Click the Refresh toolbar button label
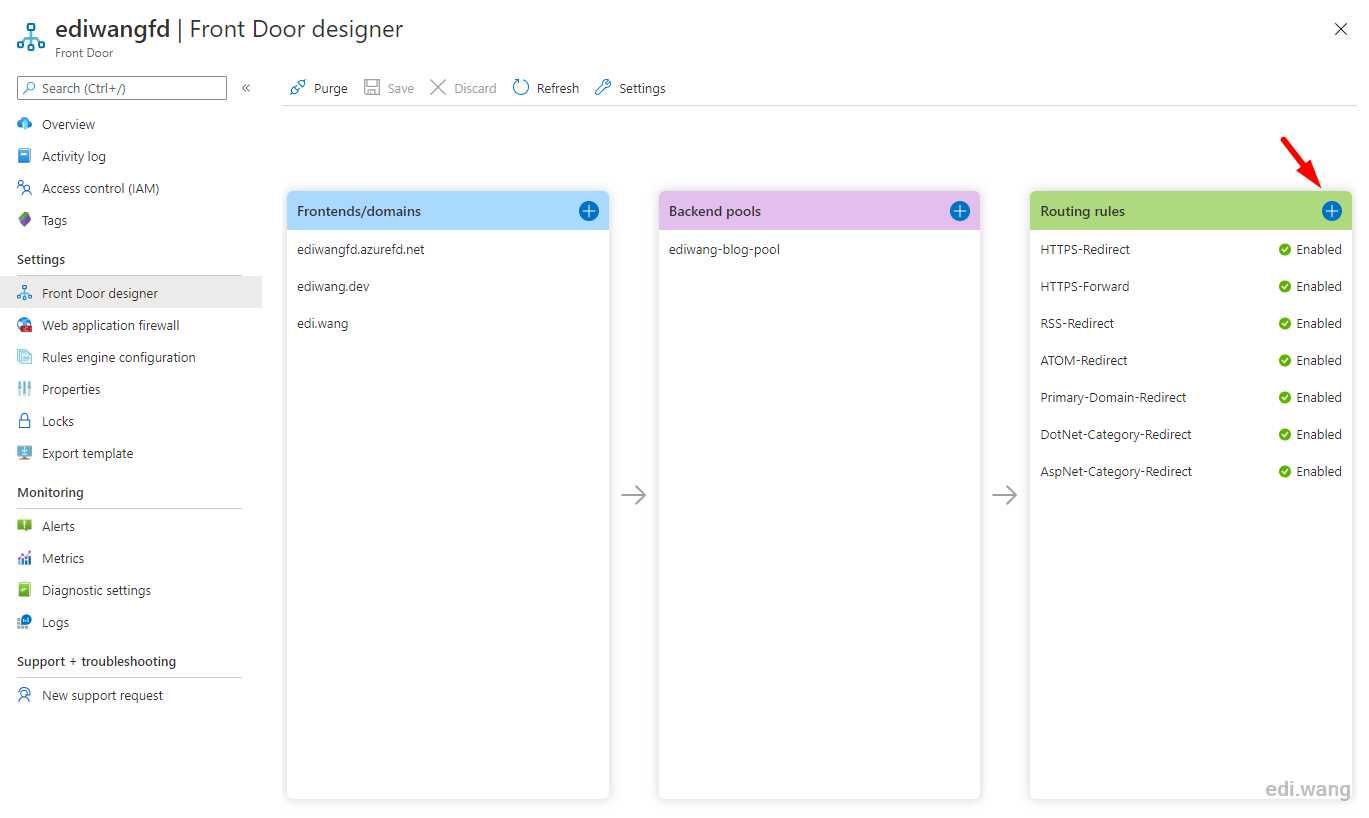This screenshot has height=818, width=1369. pos(558,88)
